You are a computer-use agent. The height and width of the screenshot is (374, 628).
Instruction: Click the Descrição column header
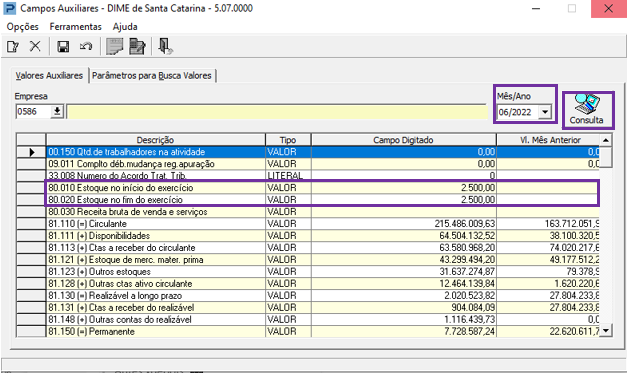155,140
